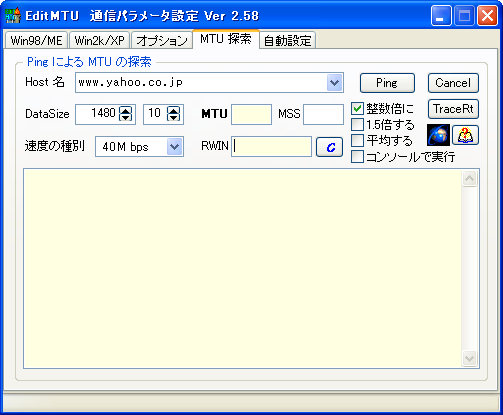
Task: Decrease DataSize with down spinner arrow
Action: [x=125, y=117]
